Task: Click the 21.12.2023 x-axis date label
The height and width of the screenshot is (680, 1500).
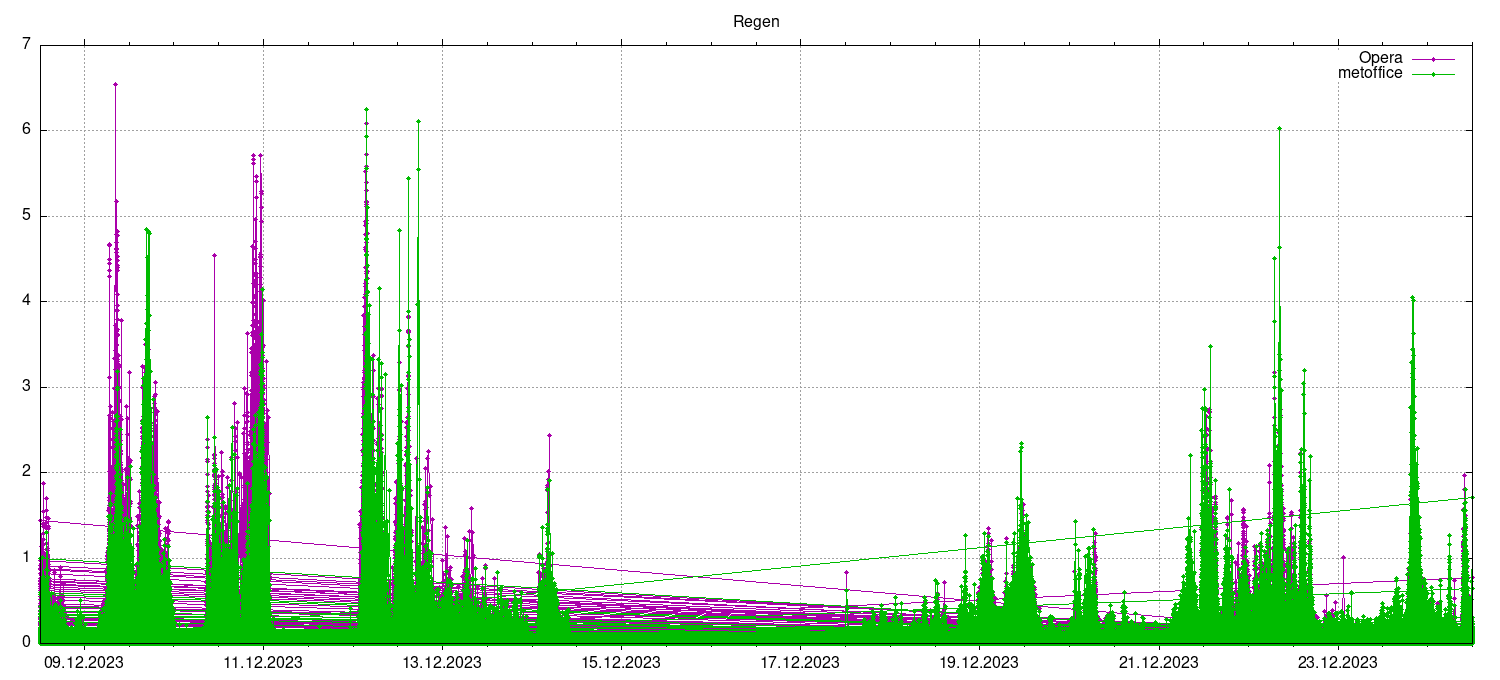Action: tap(1158, 661)
